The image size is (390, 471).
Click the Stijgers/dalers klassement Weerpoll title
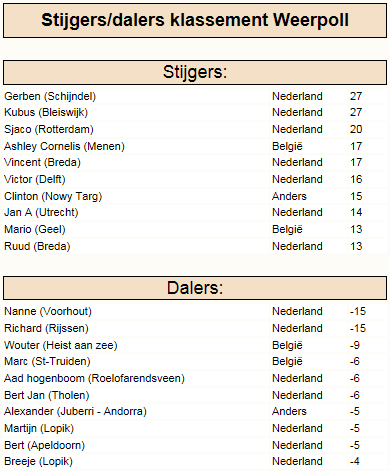click(195, 20)
